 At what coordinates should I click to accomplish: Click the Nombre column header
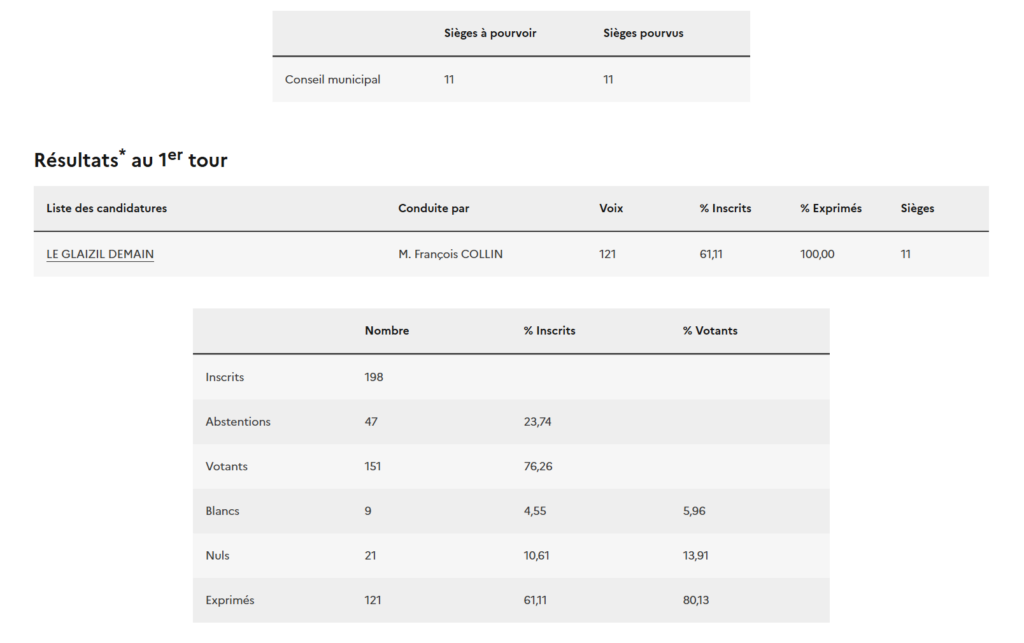tap(386, 331)
